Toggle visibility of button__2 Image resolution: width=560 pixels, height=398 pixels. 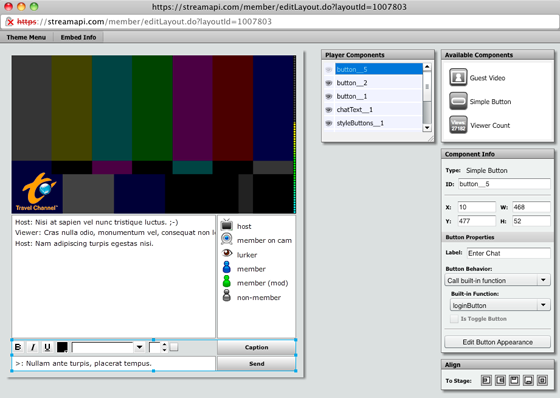click(329, 83)
